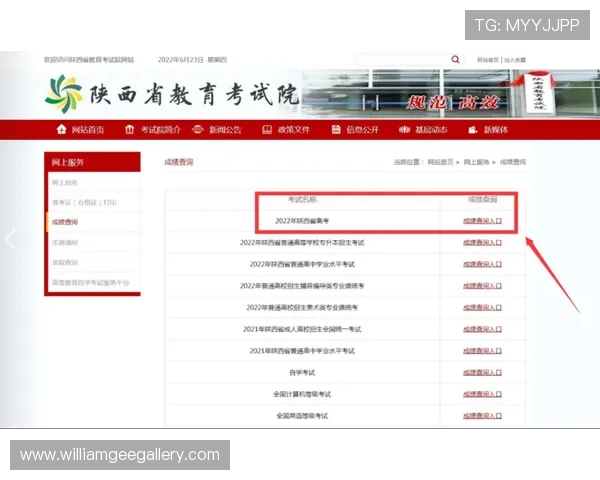Select 录取查询 in the sidebar

(65, 263)
